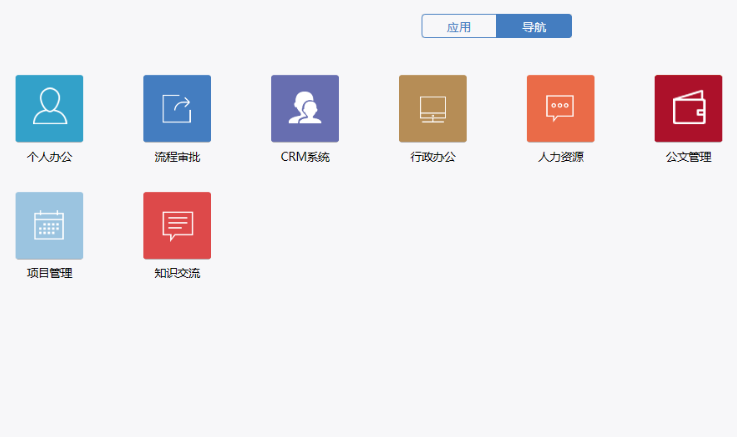Open the 知识交流 message icon tile
The image size is (737, 437).
[177, 225]
